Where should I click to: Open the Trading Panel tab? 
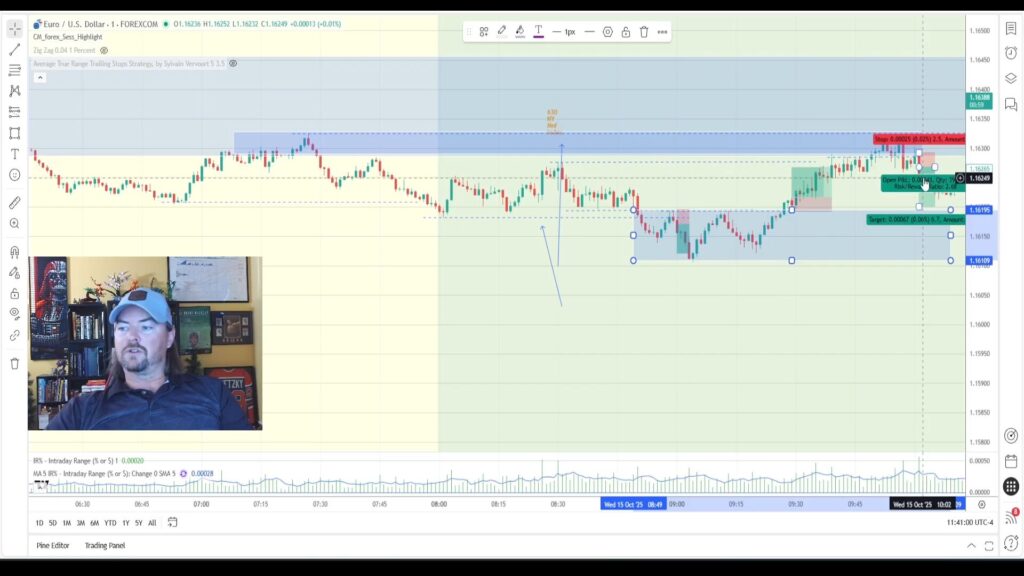coord(105,545)
